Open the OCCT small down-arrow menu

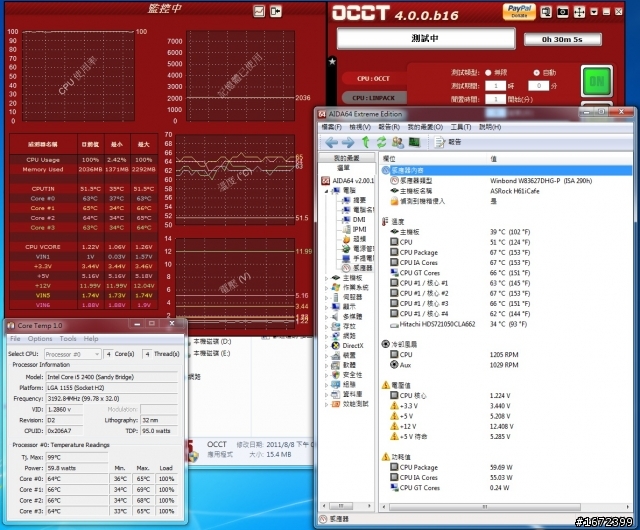click(594, 12)
